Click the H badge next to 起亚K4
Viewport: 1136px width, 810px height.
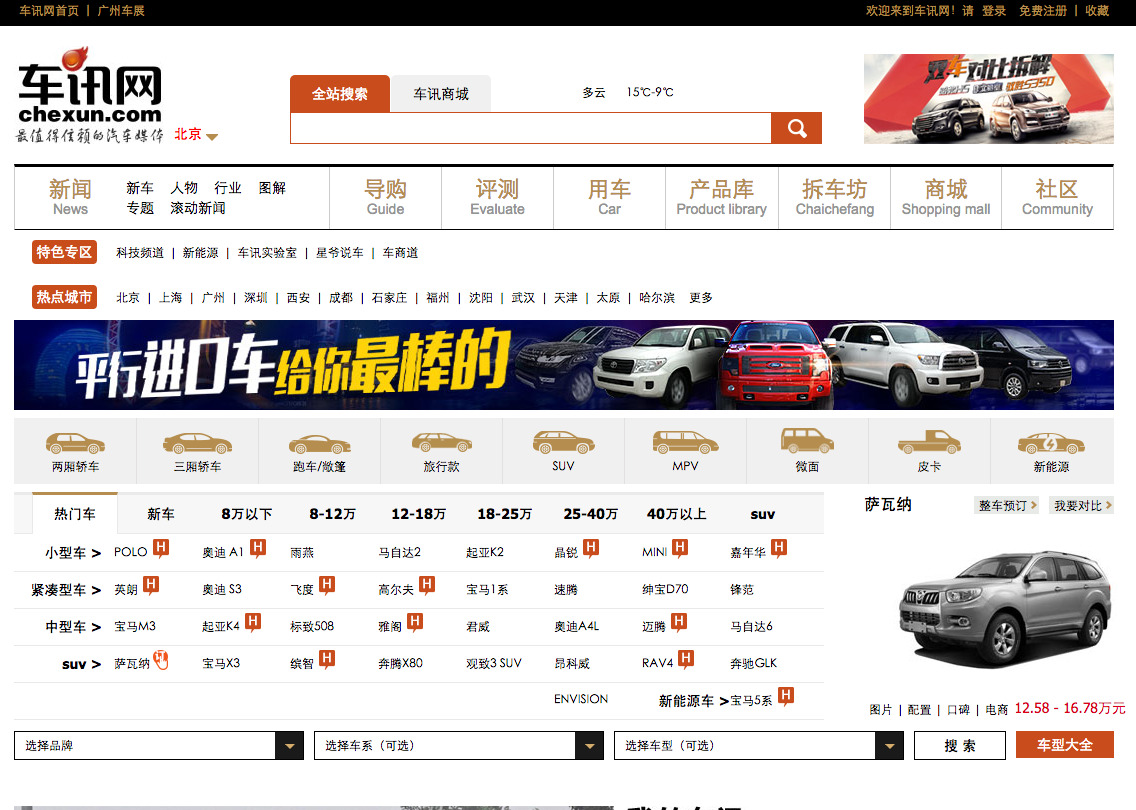point(253,622)
